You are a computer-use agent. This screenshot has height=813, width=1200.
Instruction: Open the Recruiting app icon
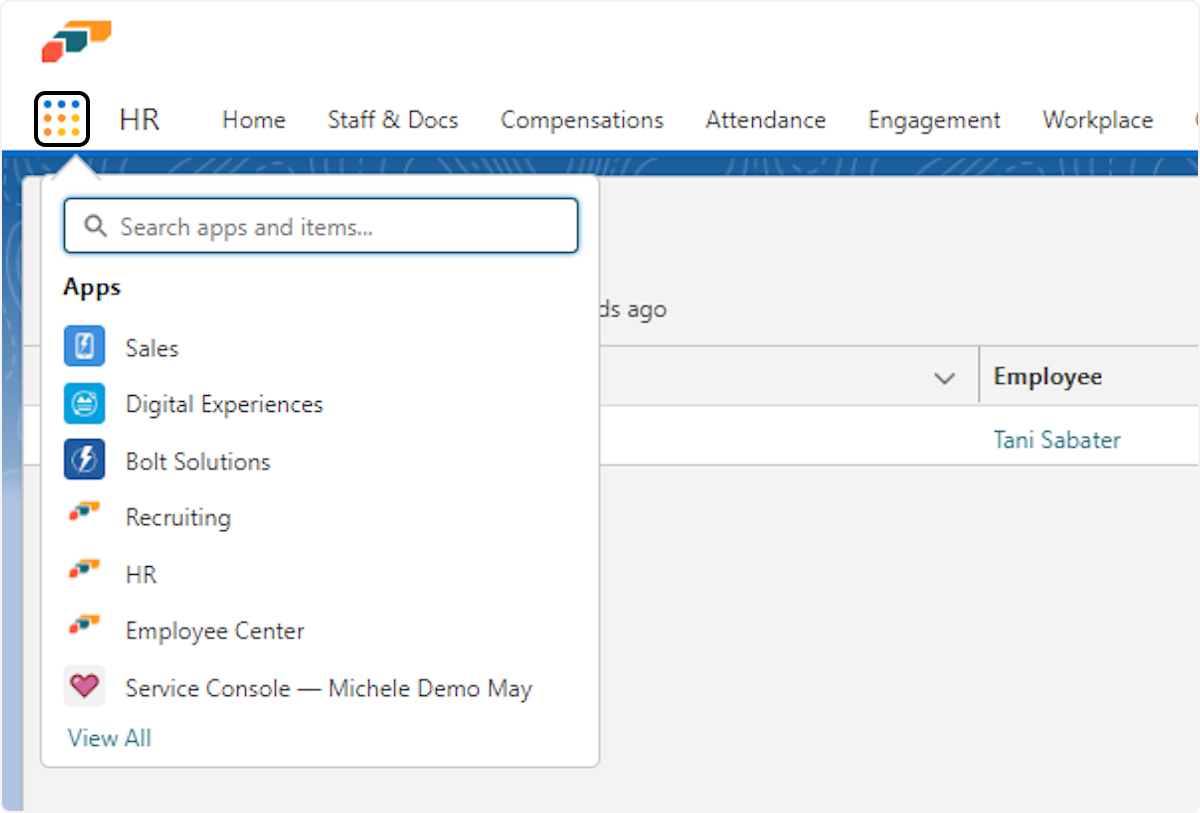pyautogui.click(x=84, y=516)
